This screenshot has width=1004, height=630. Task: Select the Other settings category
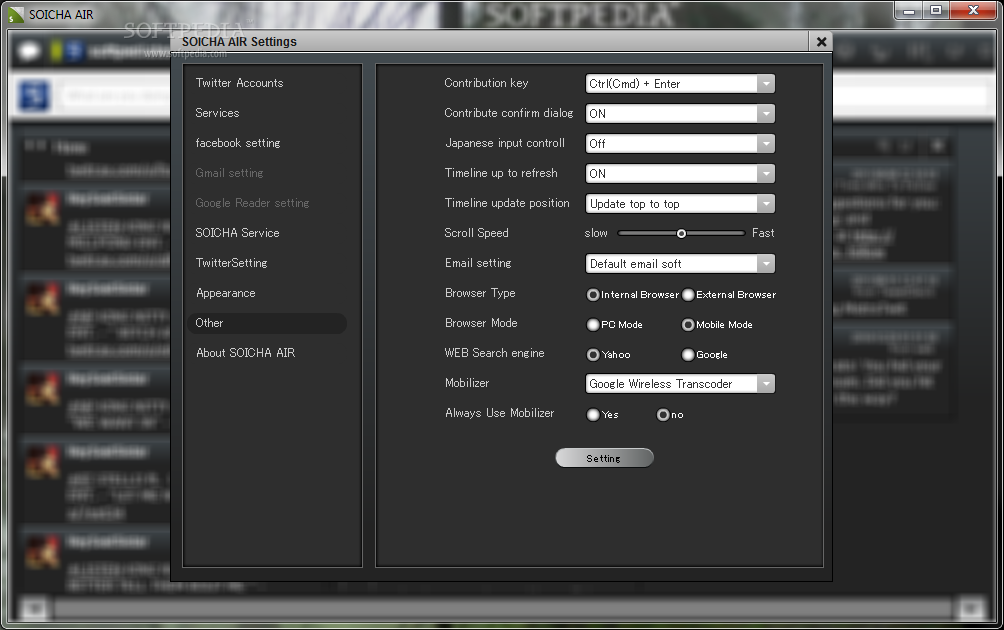coord(267,323)
